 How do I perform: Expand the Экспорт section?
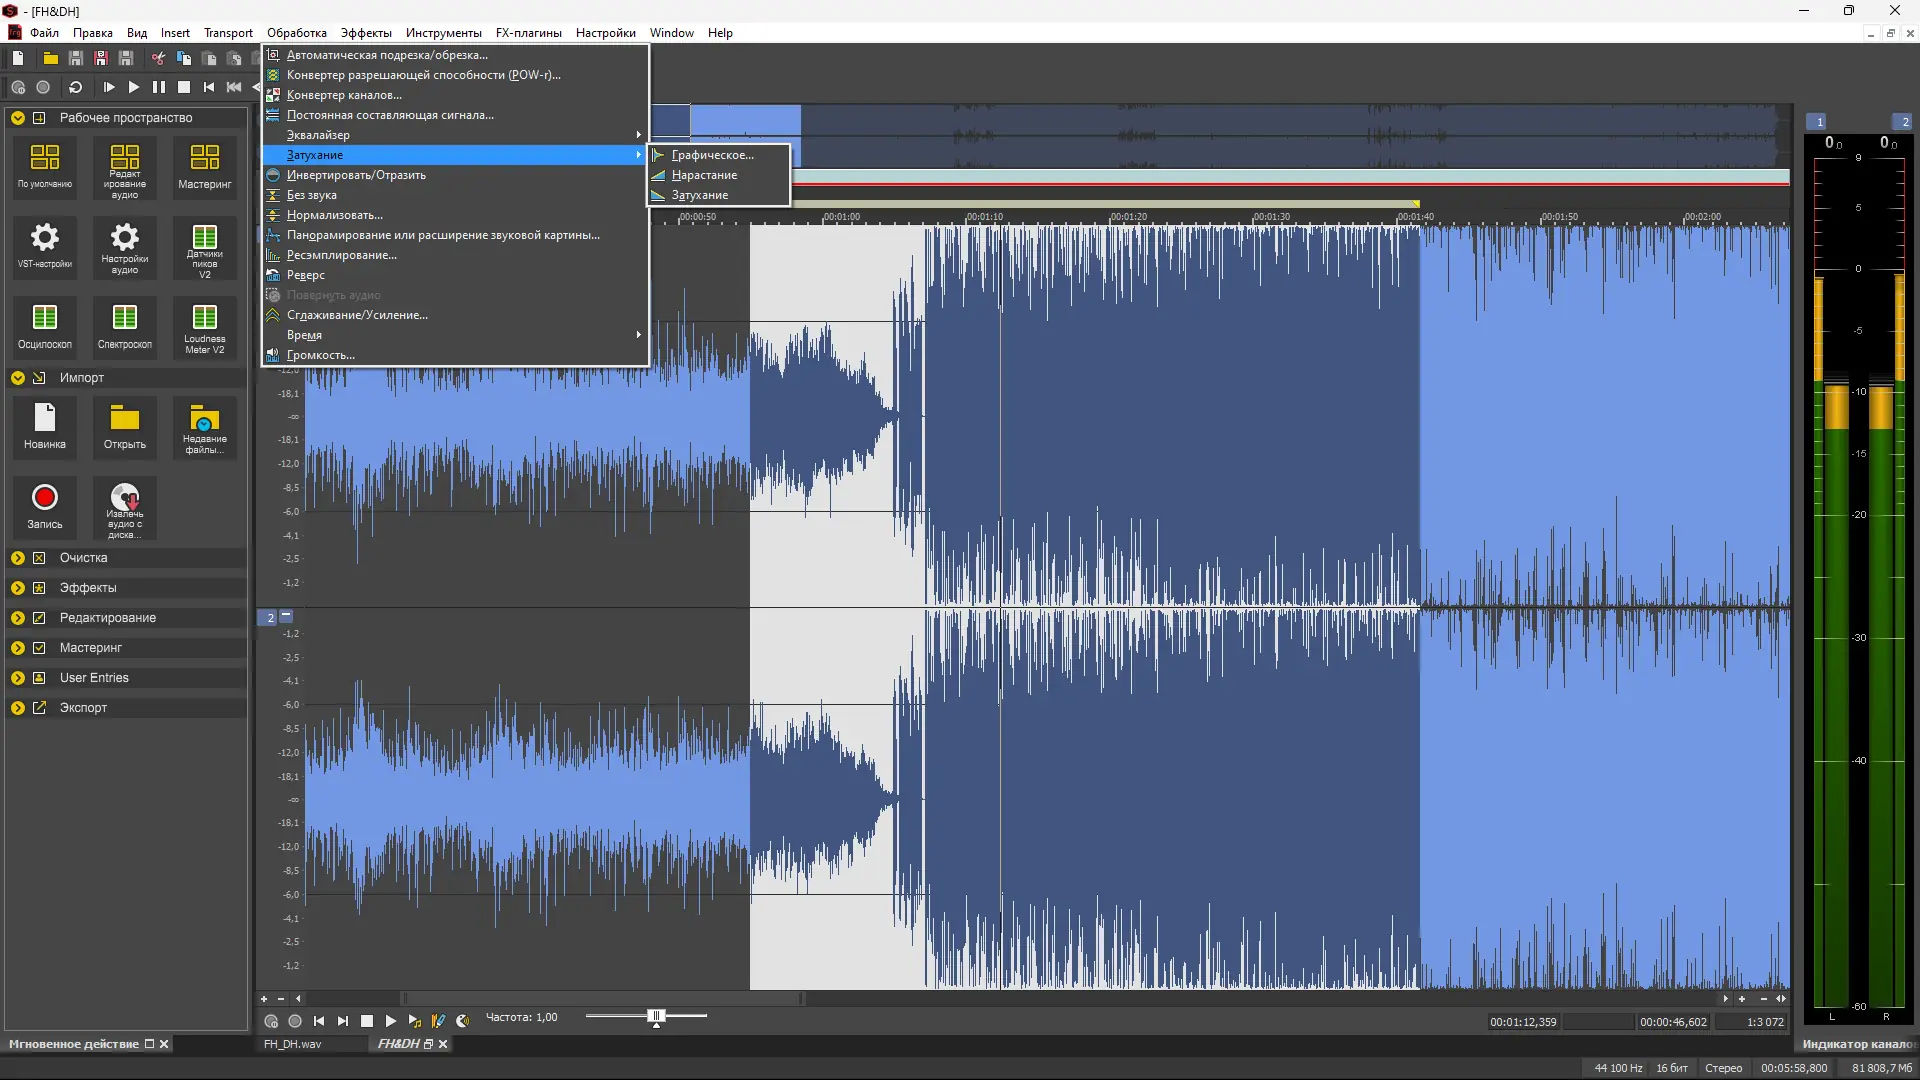18,708
